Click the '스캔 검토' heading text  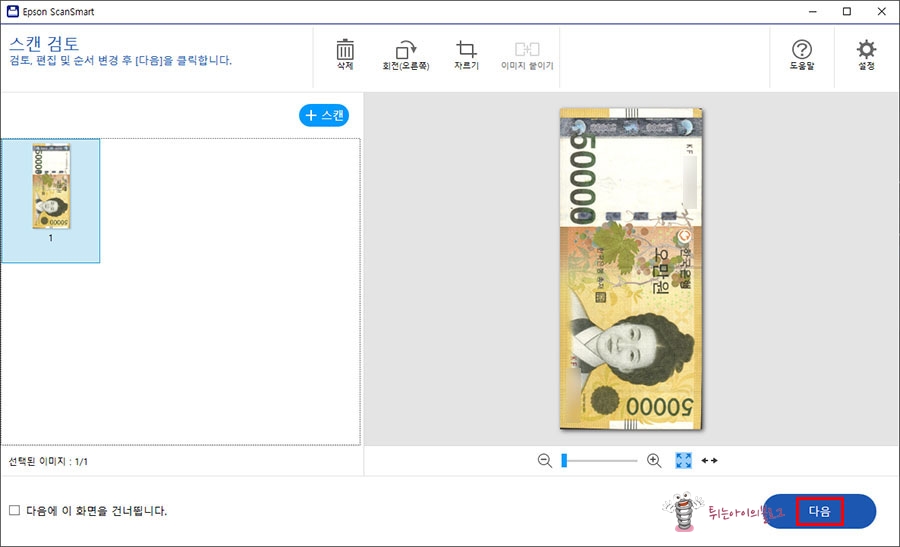(x=44, y=44)
